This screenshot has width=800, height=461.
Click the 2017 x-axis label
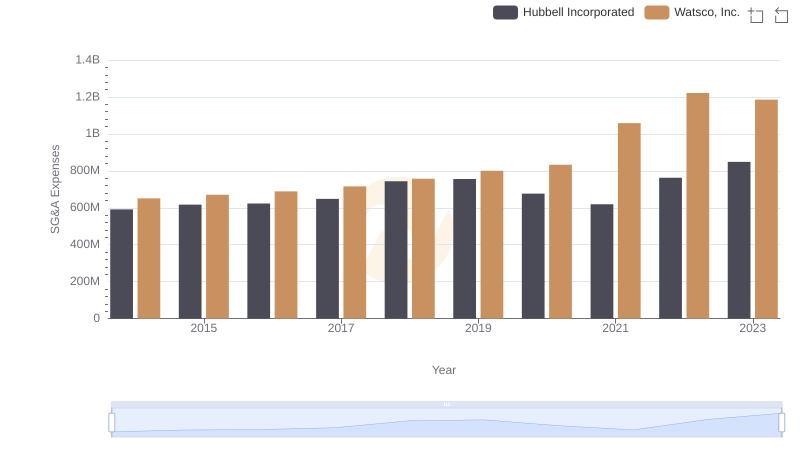pyautogui.click(x=341, y=328)
